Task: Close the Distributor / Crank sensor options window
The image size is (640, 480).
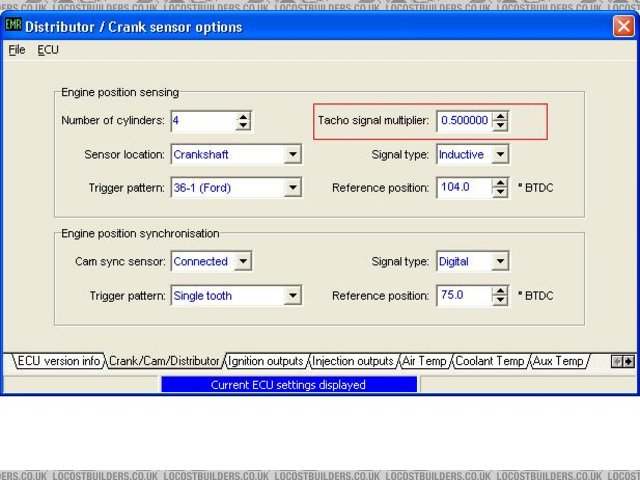Action: click(622, 27)
